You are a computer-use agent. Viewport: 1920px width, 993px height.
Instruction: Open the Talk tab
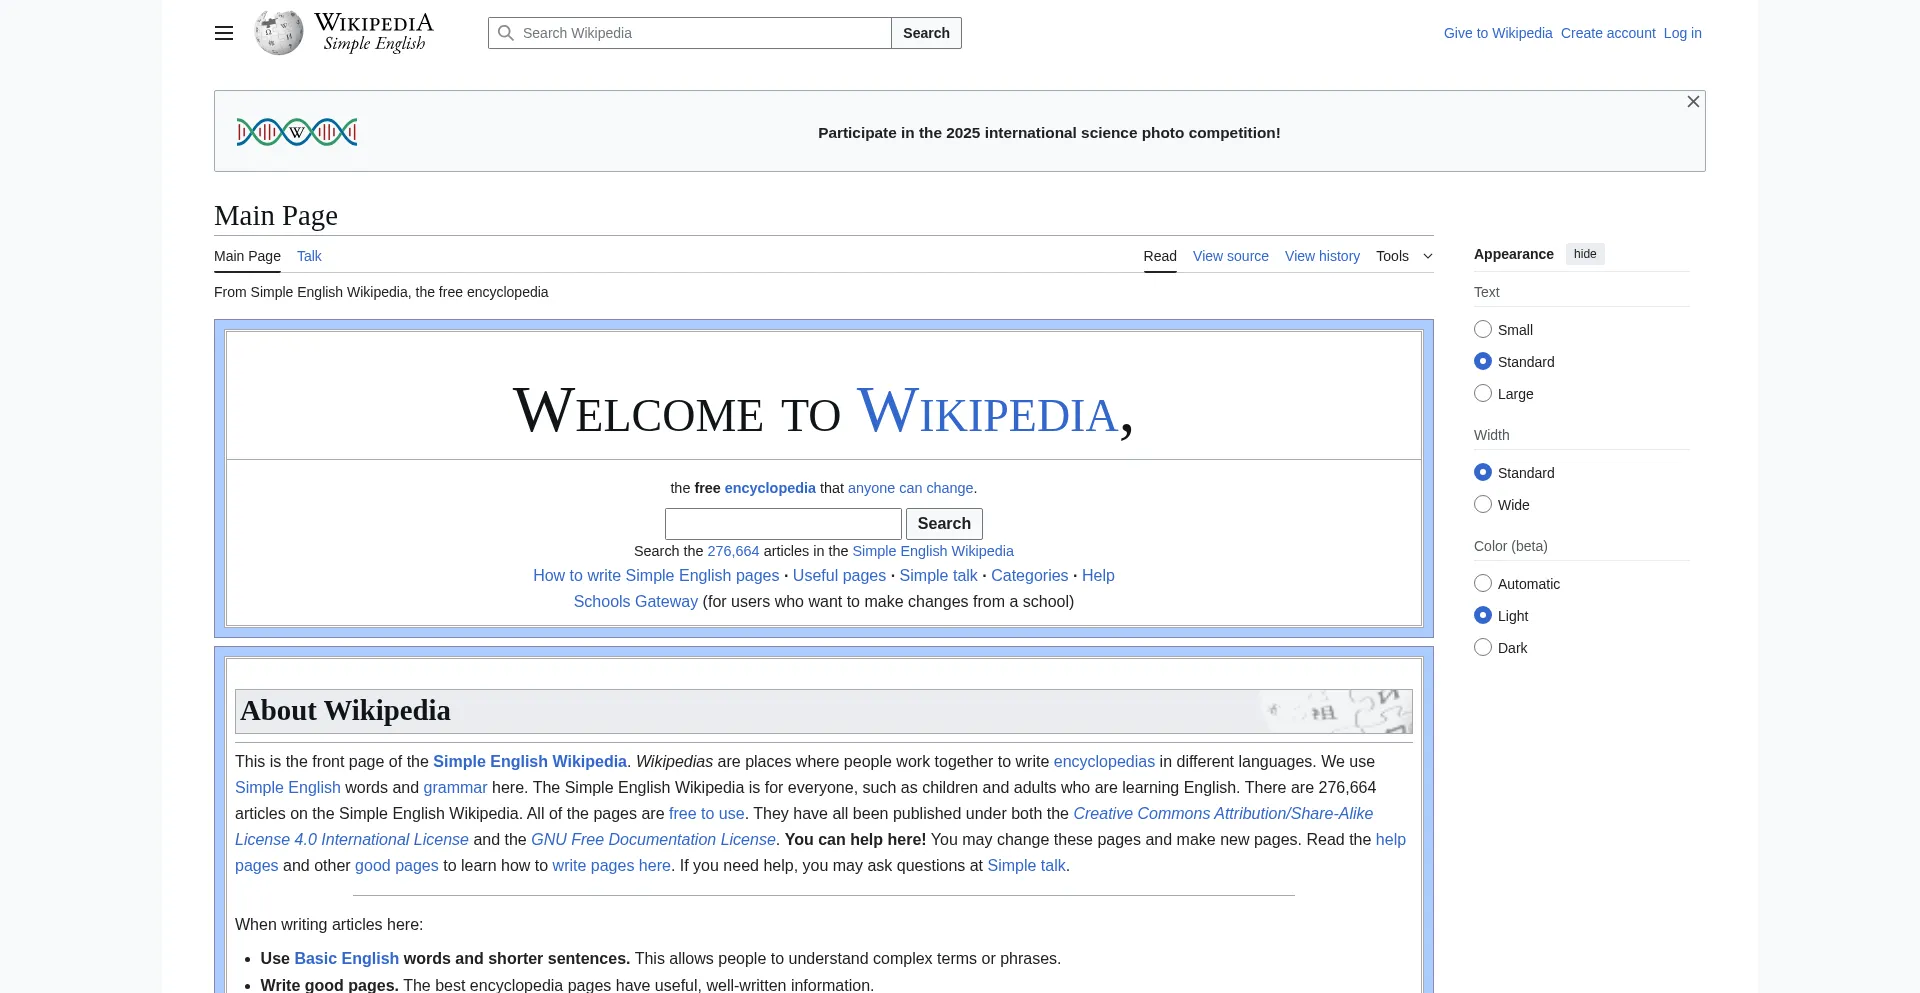coord(309,256)
